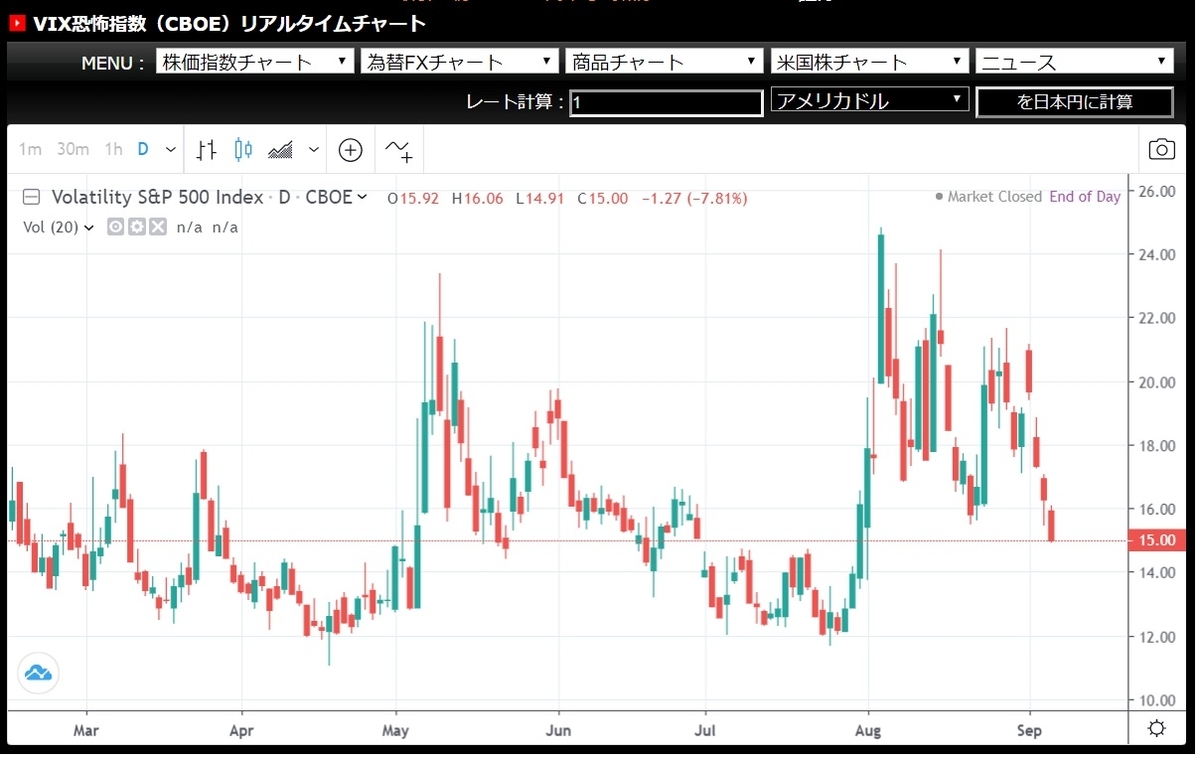Select the D daily timeframe
This screenshot has width=1200, height=759.
click(x=143, y=150)
